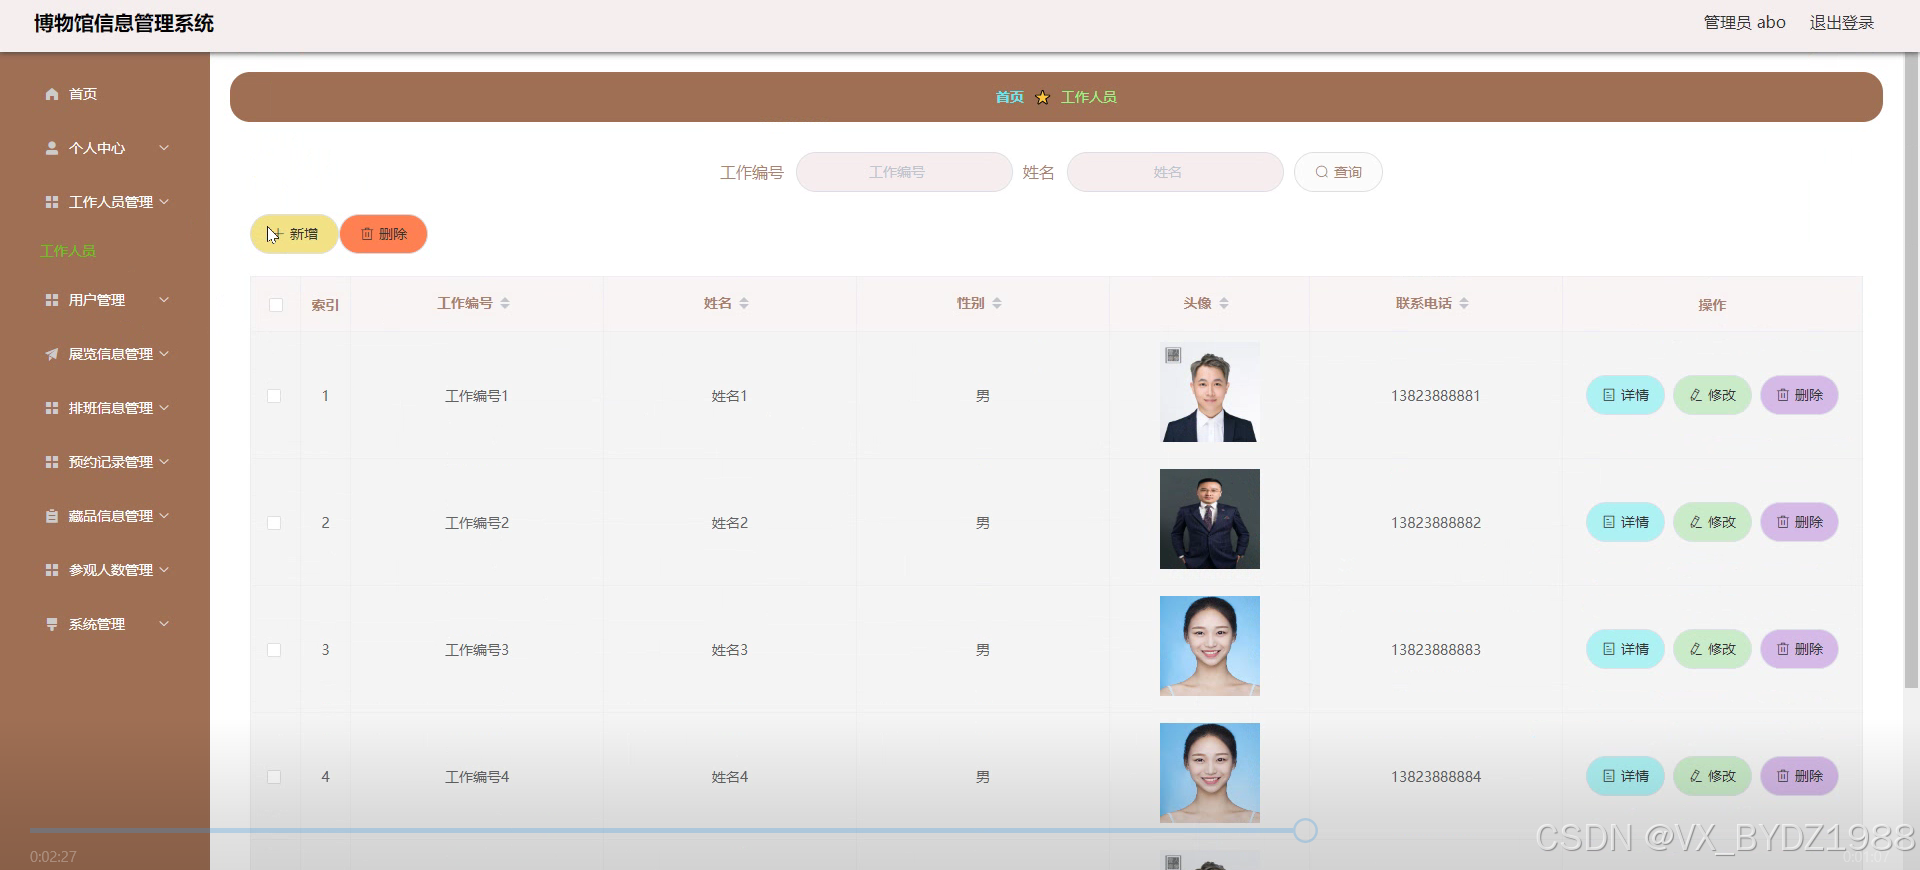Image resolution: width=1920 pixels, height=870 pixels.
Task: Click the trash icon in orange 删除 button
Action: [x=367, y=234]
